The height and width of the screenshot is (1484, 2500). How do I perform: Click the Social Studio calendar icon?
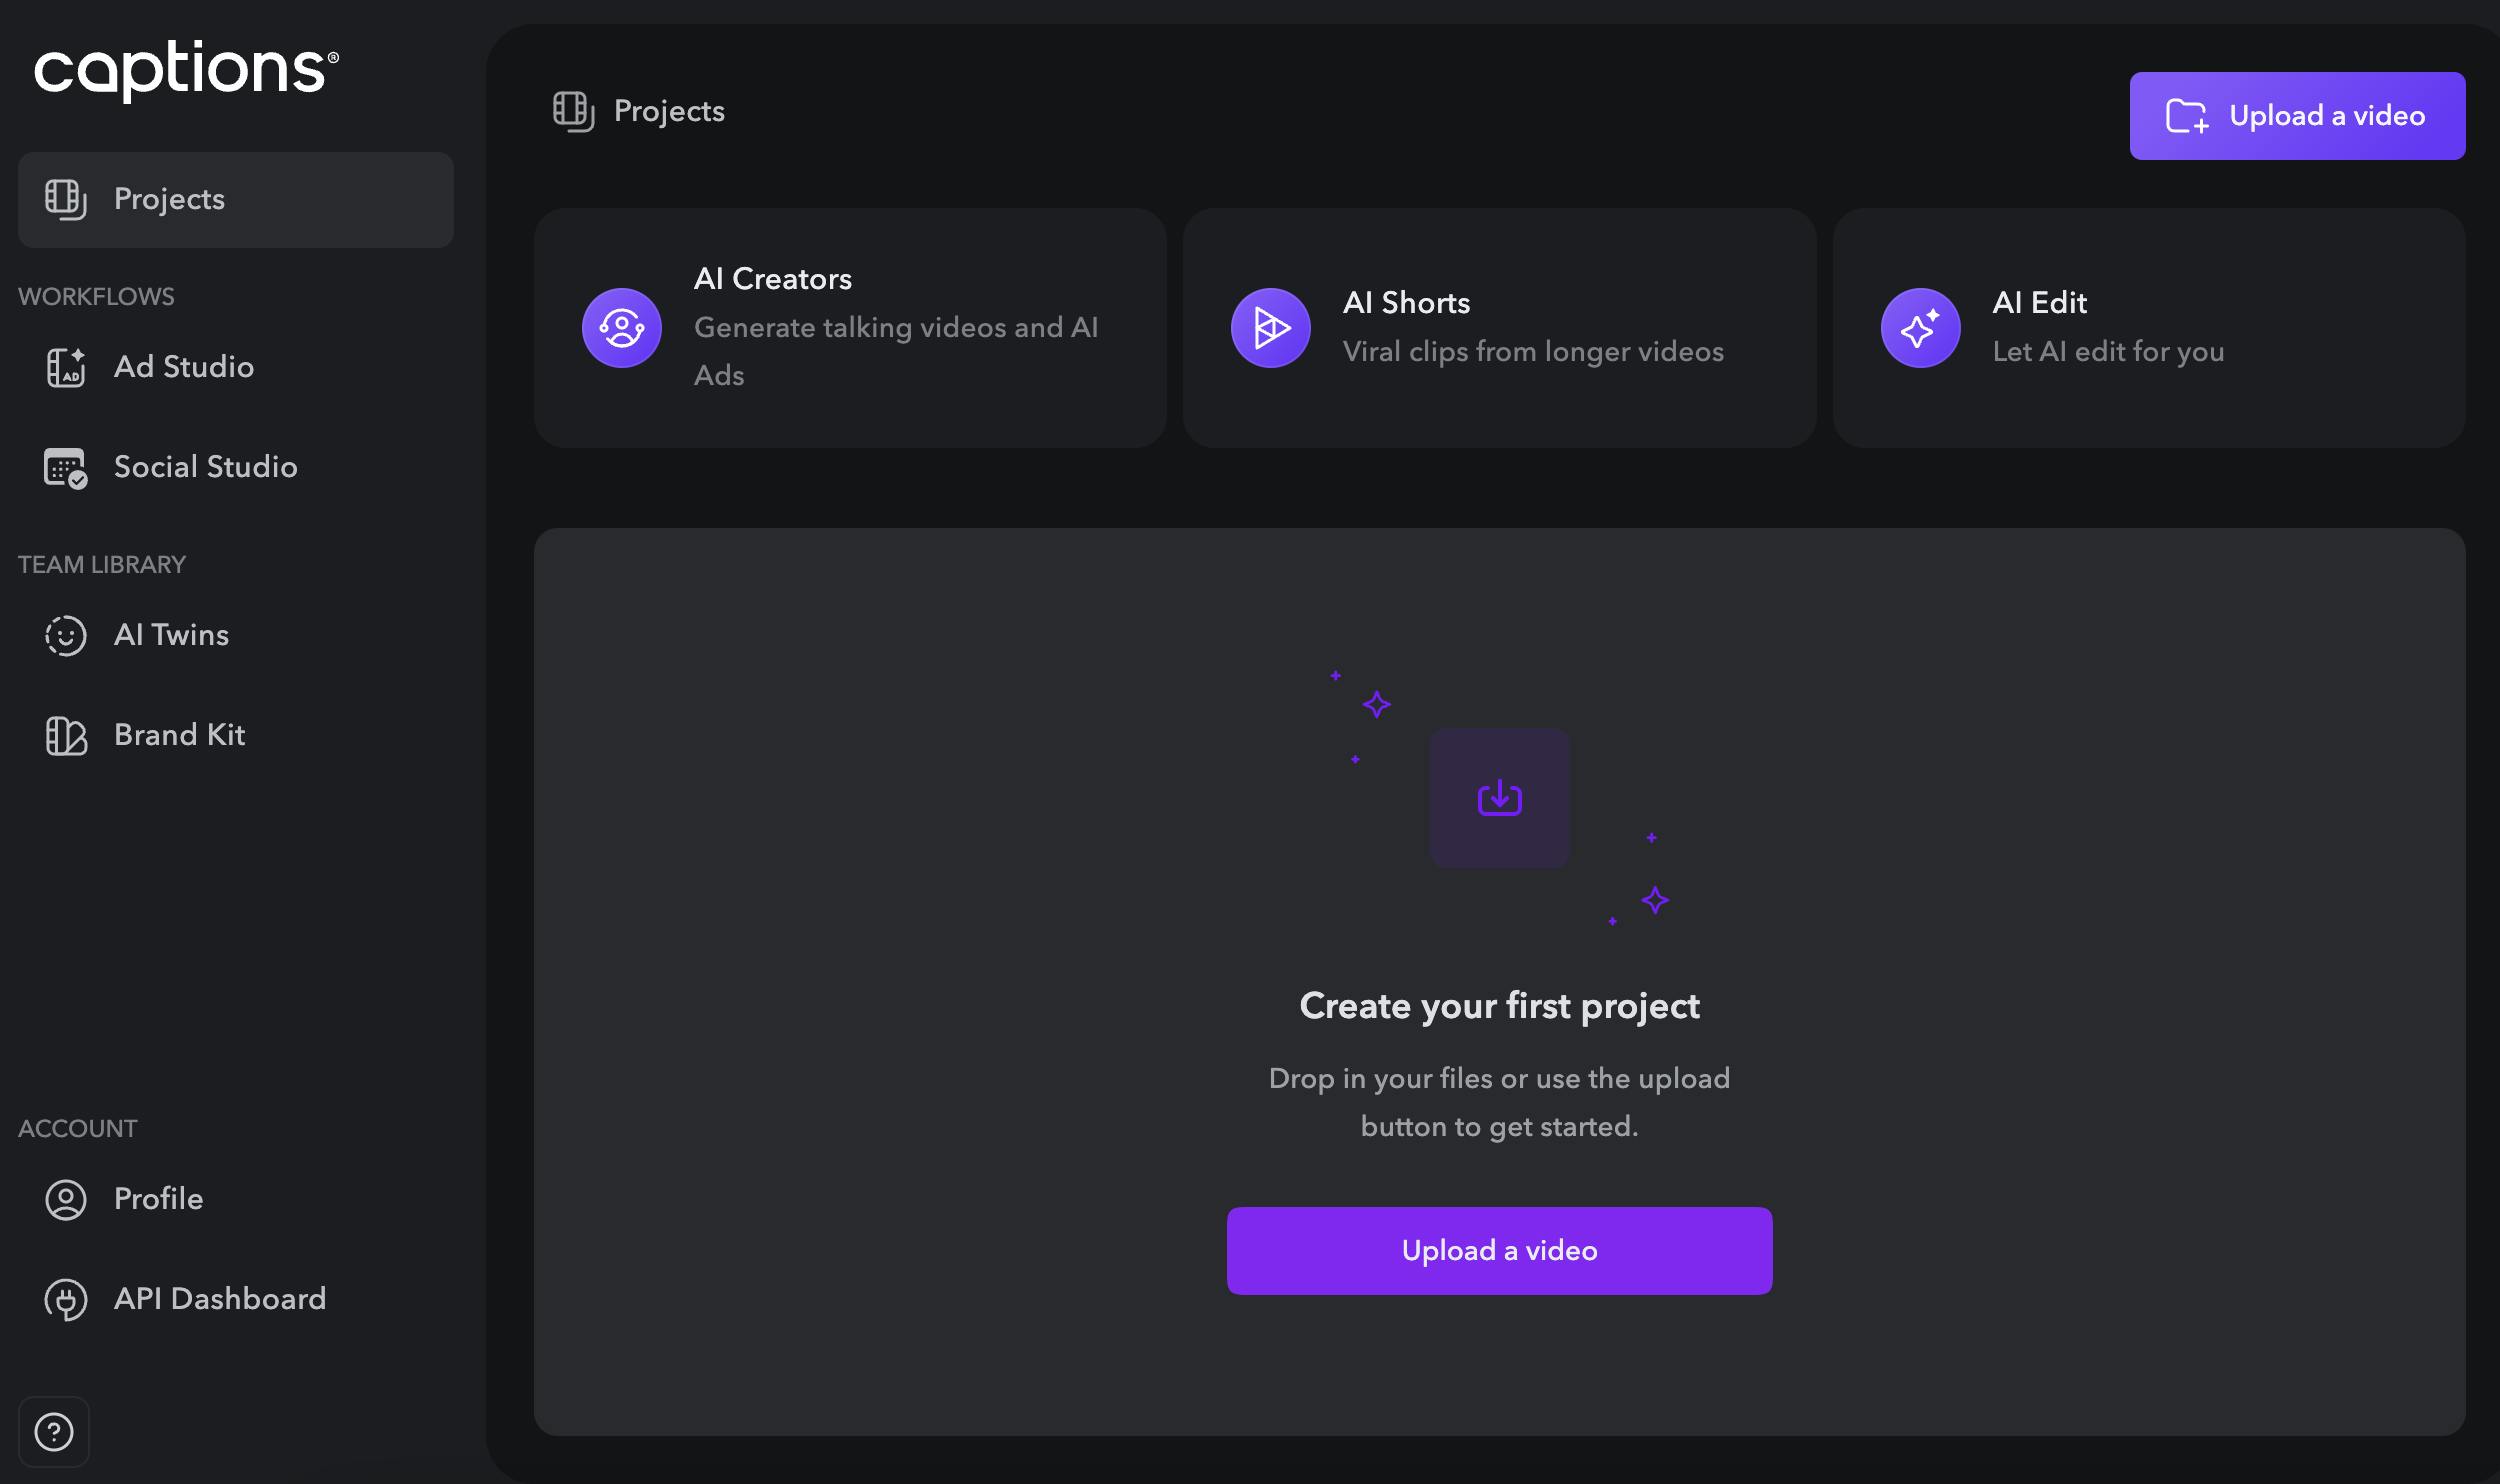(66, 467)
